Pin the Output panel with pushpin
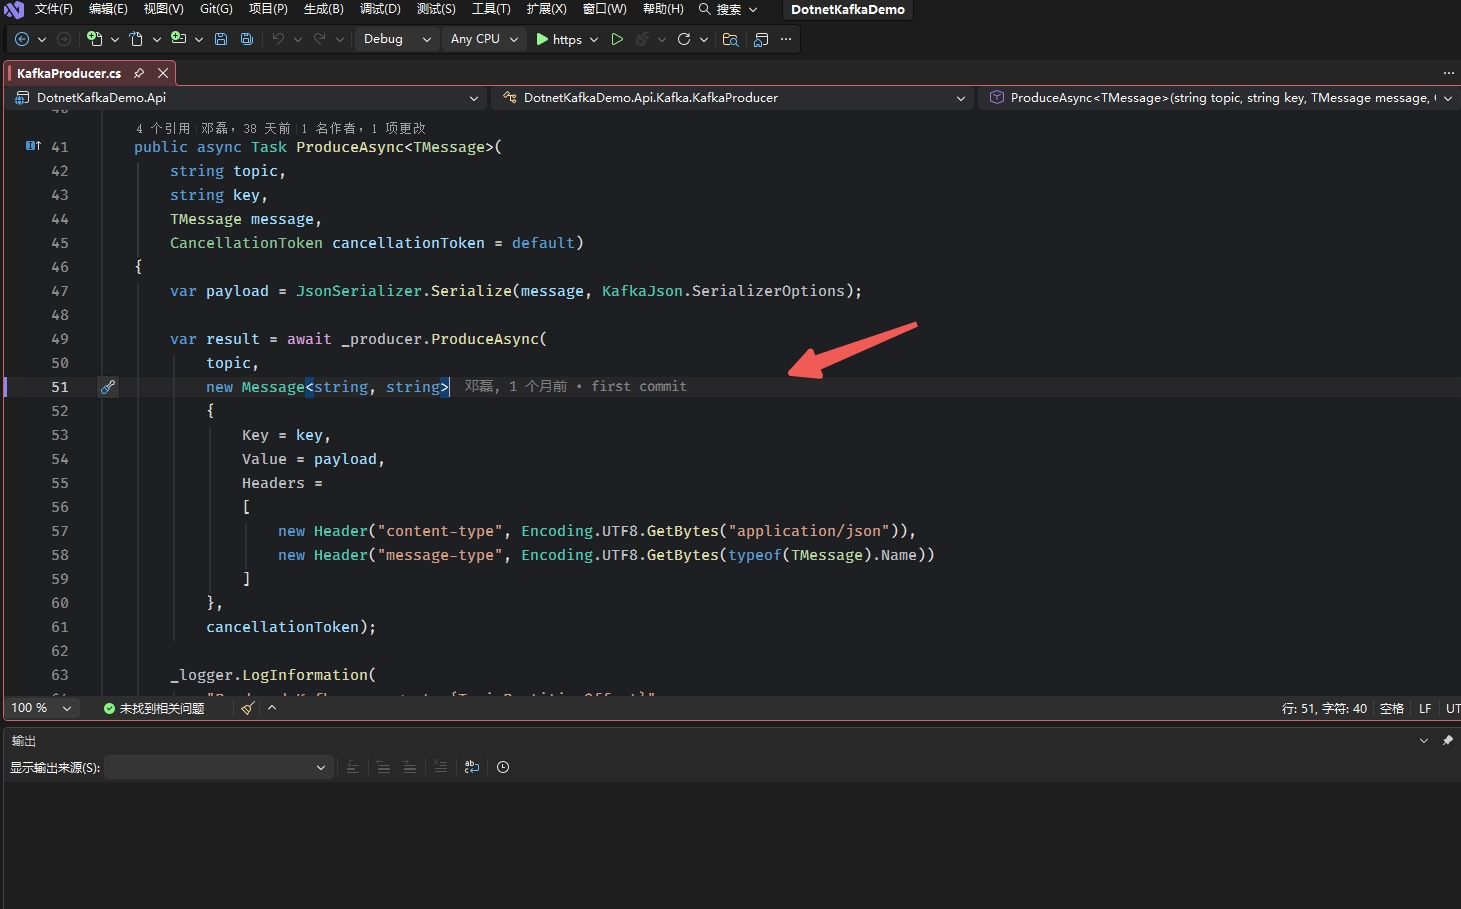The height and width of the screenshot is (909, 1461). (x=1447, y=741)
